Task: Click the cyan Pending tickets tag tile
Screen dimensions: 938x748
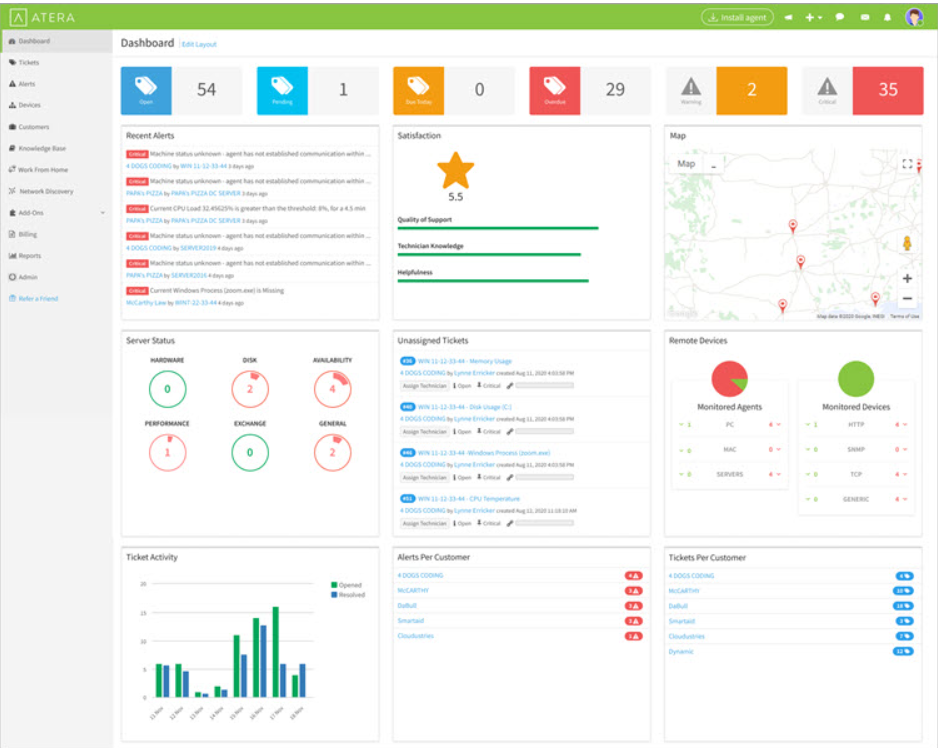Action: [x=282, y=90]
